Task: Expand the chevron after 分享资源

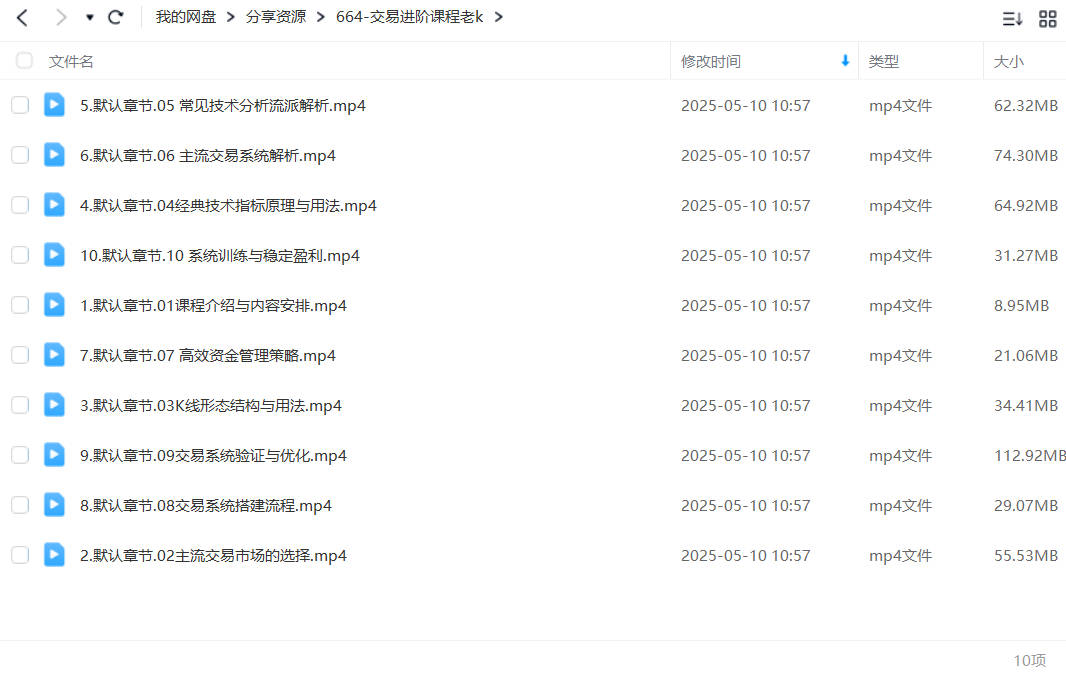Action: [321, 17]
